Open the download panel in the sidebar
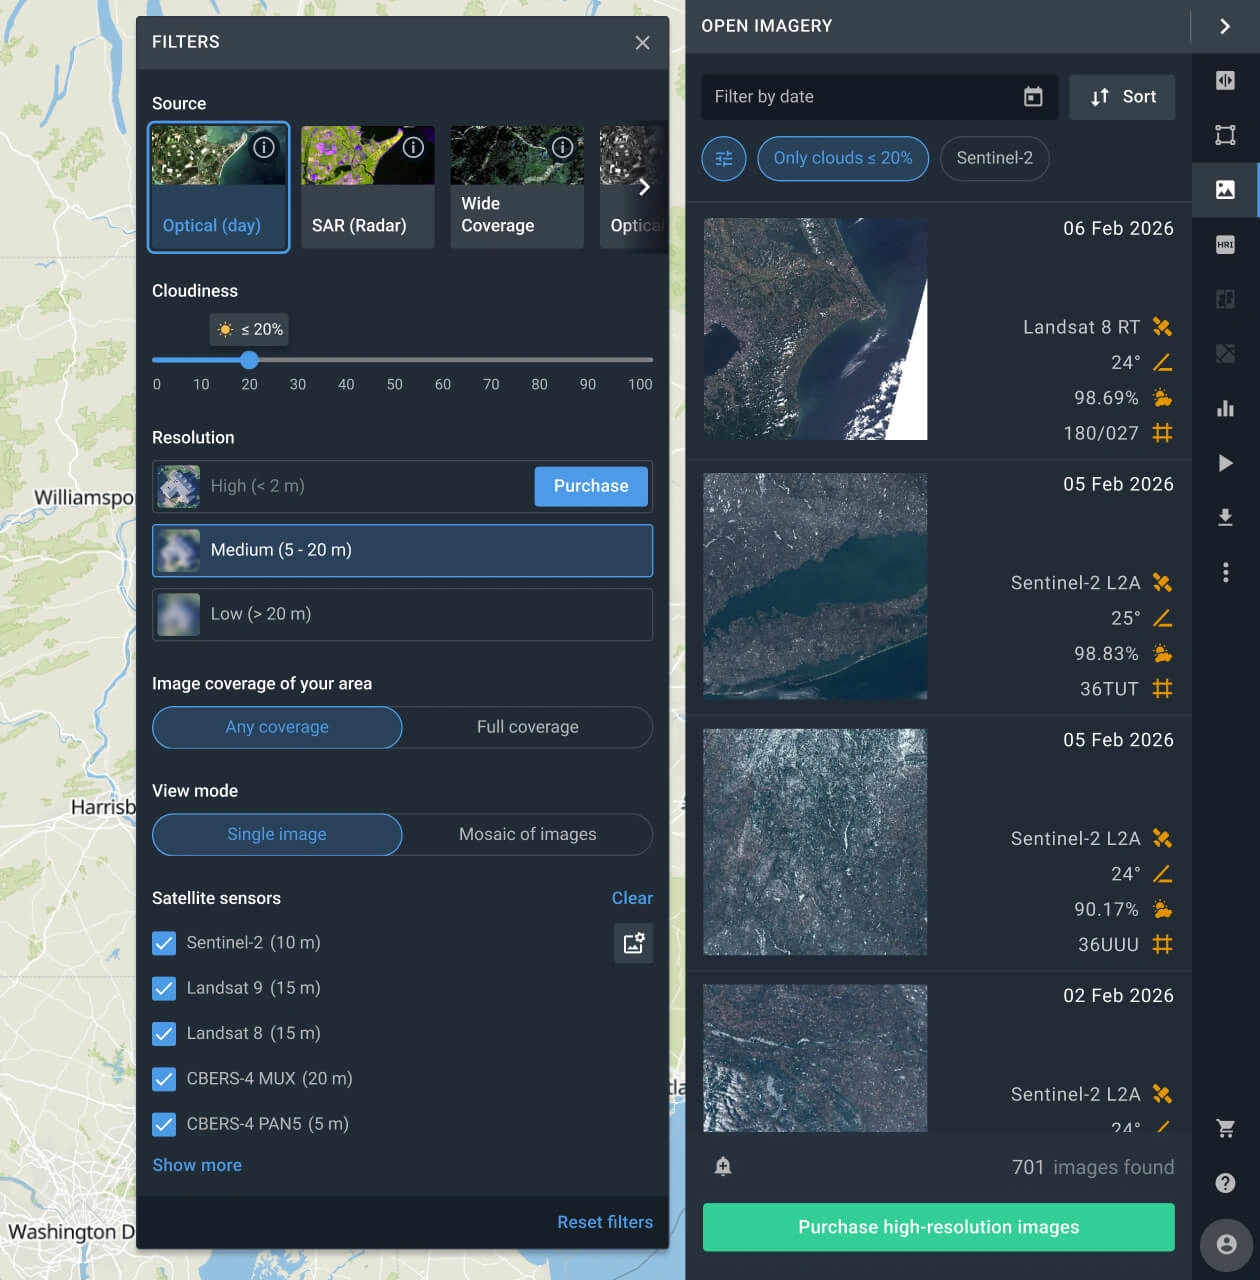The width and height of the screenshot is (1260, 1280). (x=1226, y=518)
